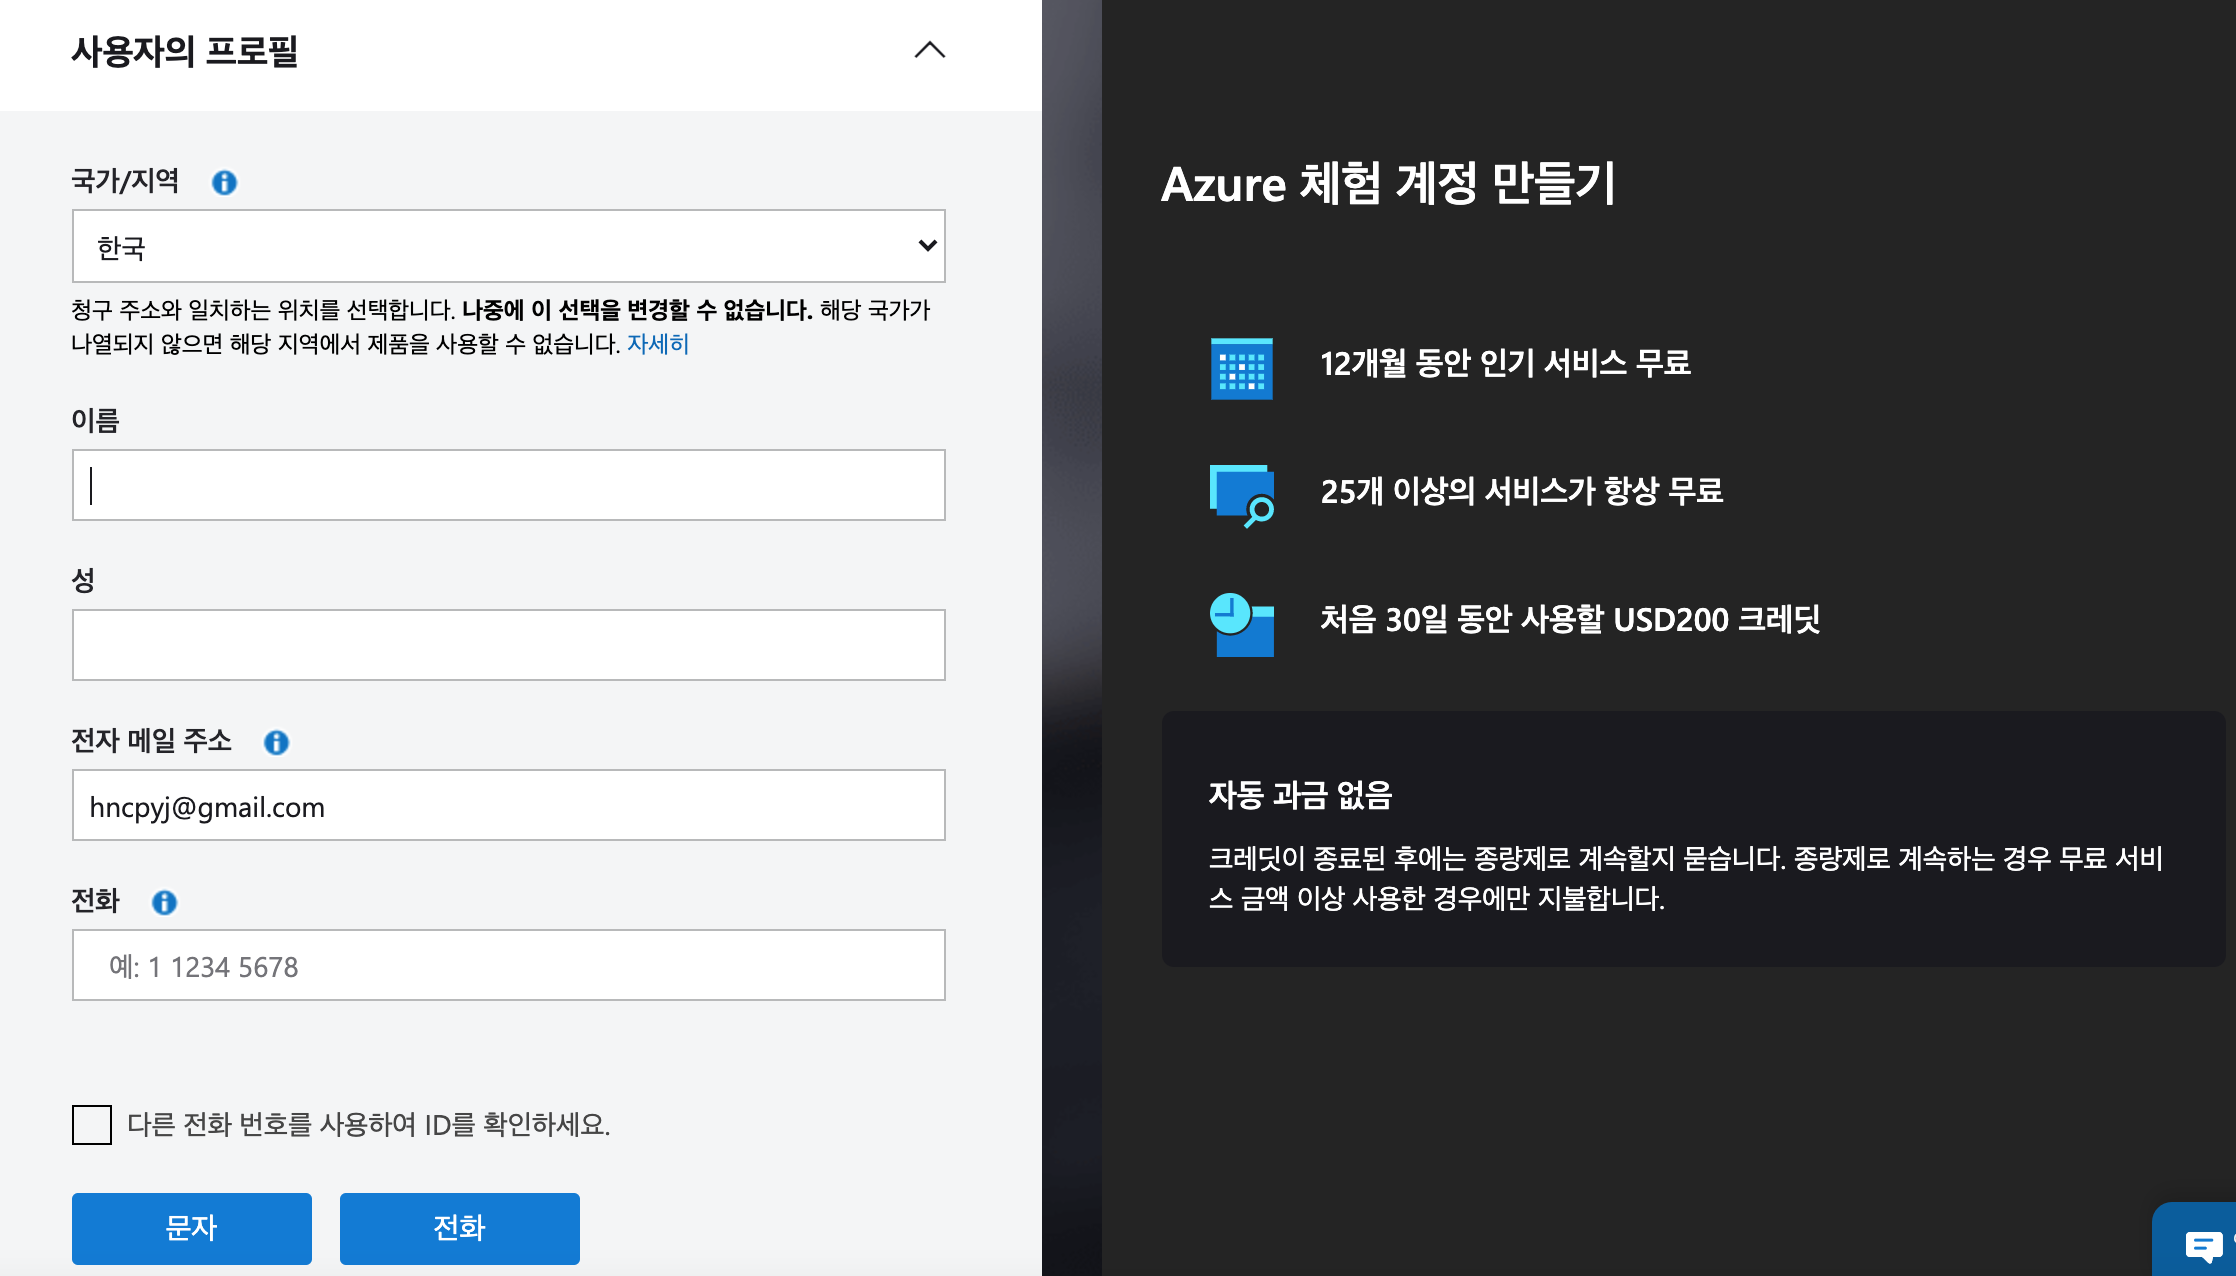The width and height of the screenshot is (2236, 1276).
Task: Open the 자세히 link
Action: point(657,344)
